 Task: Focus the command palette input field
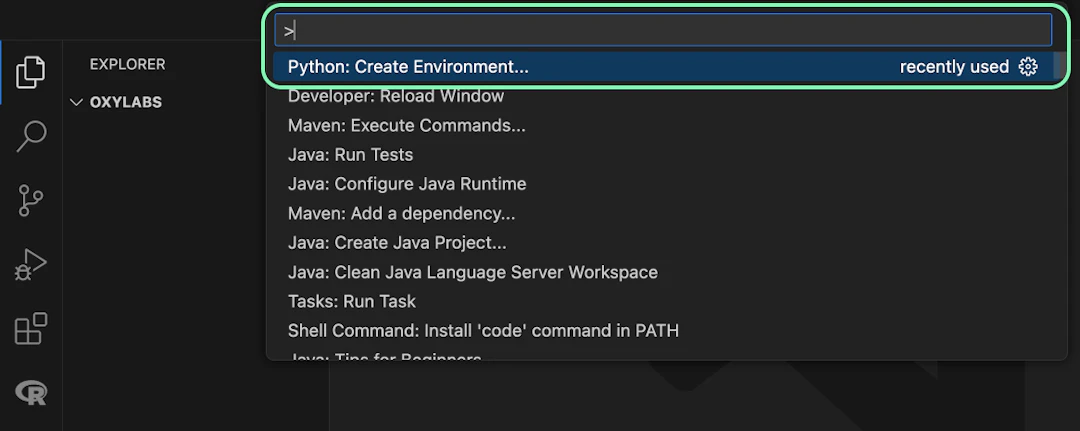[x=663, y=30]
